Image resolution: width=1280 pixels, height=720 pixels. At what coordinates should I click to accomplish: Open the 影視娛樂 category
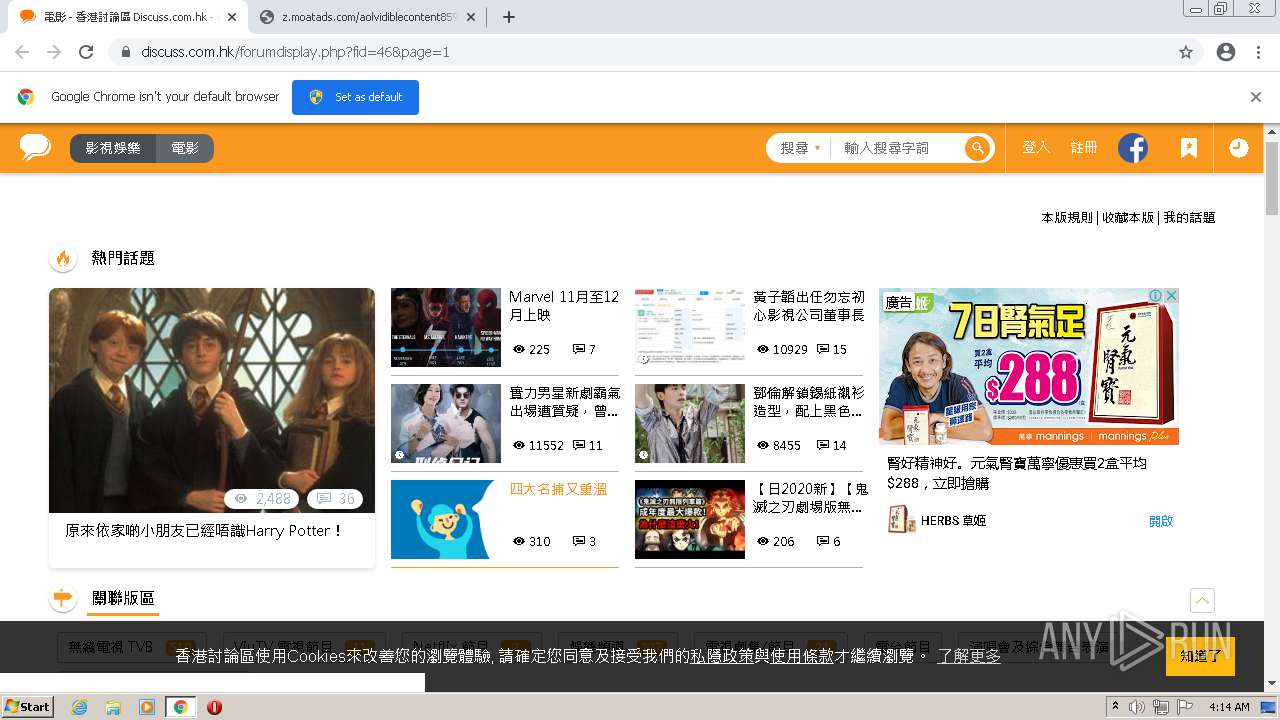click(x=113, y=148)
